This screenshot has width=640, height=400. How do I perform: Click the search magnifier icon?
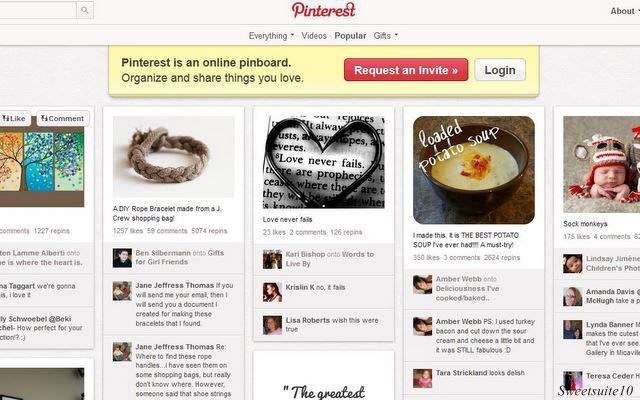84,10
